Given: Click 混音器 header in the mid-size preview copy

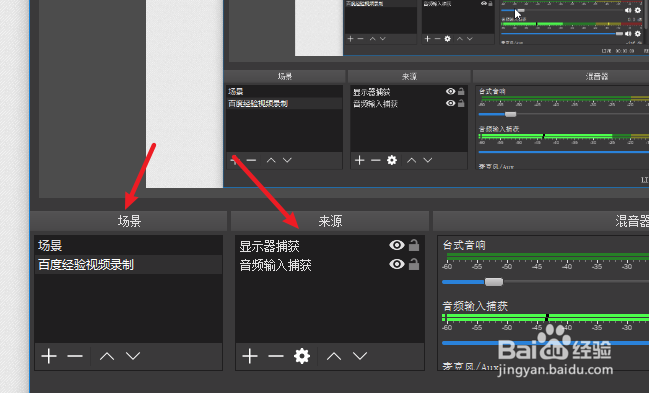Looking at the screenshot, I should click(561, 76).
